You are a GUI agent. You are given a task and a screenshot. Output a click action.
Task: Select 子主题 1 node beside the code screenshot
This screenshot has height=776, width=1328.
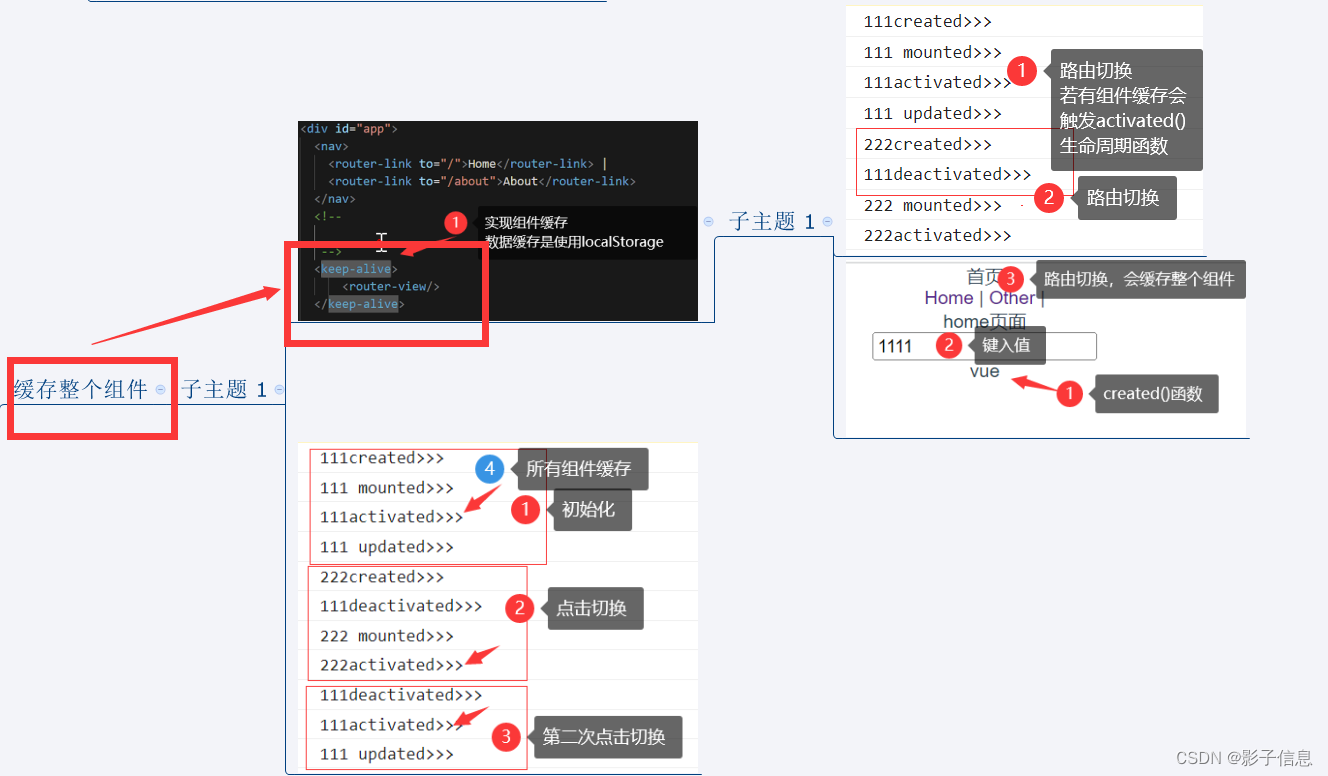(x=772, y=222)
